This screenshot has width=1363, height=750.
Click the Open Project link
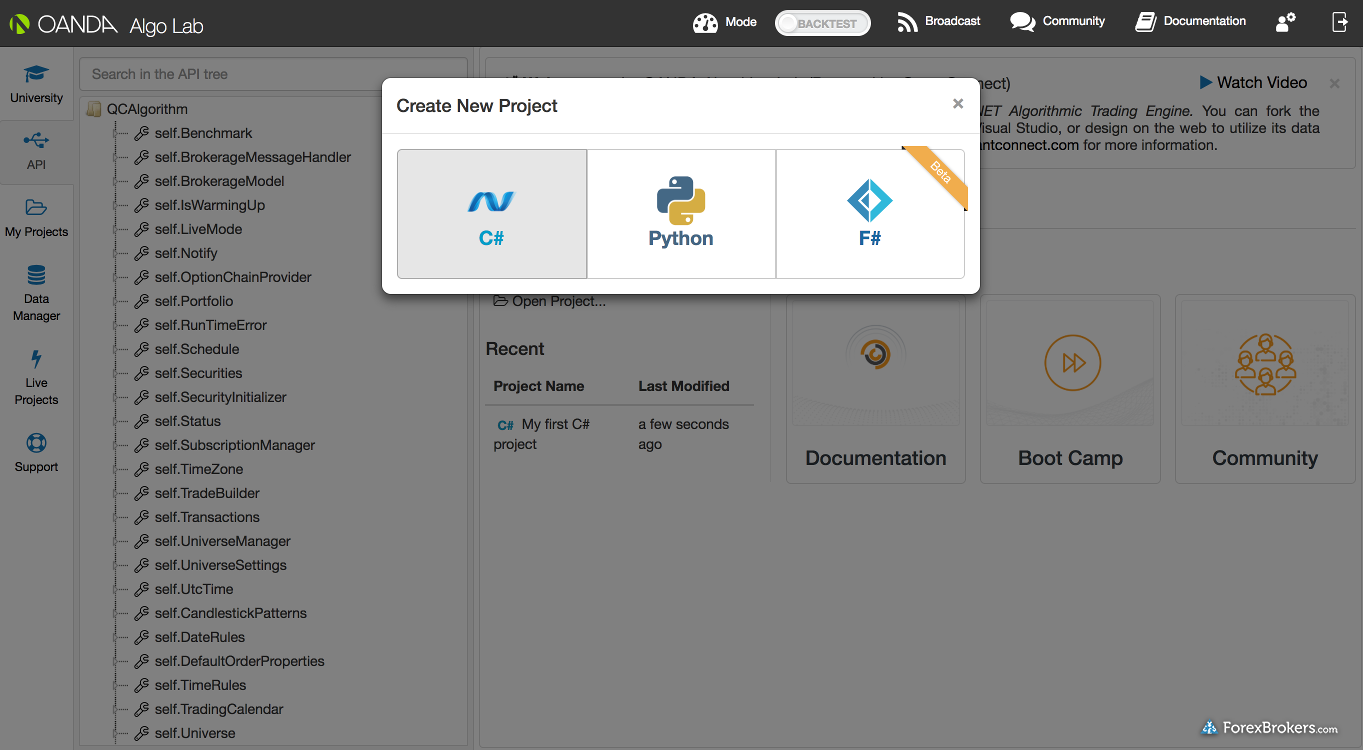tap(549, 301)
